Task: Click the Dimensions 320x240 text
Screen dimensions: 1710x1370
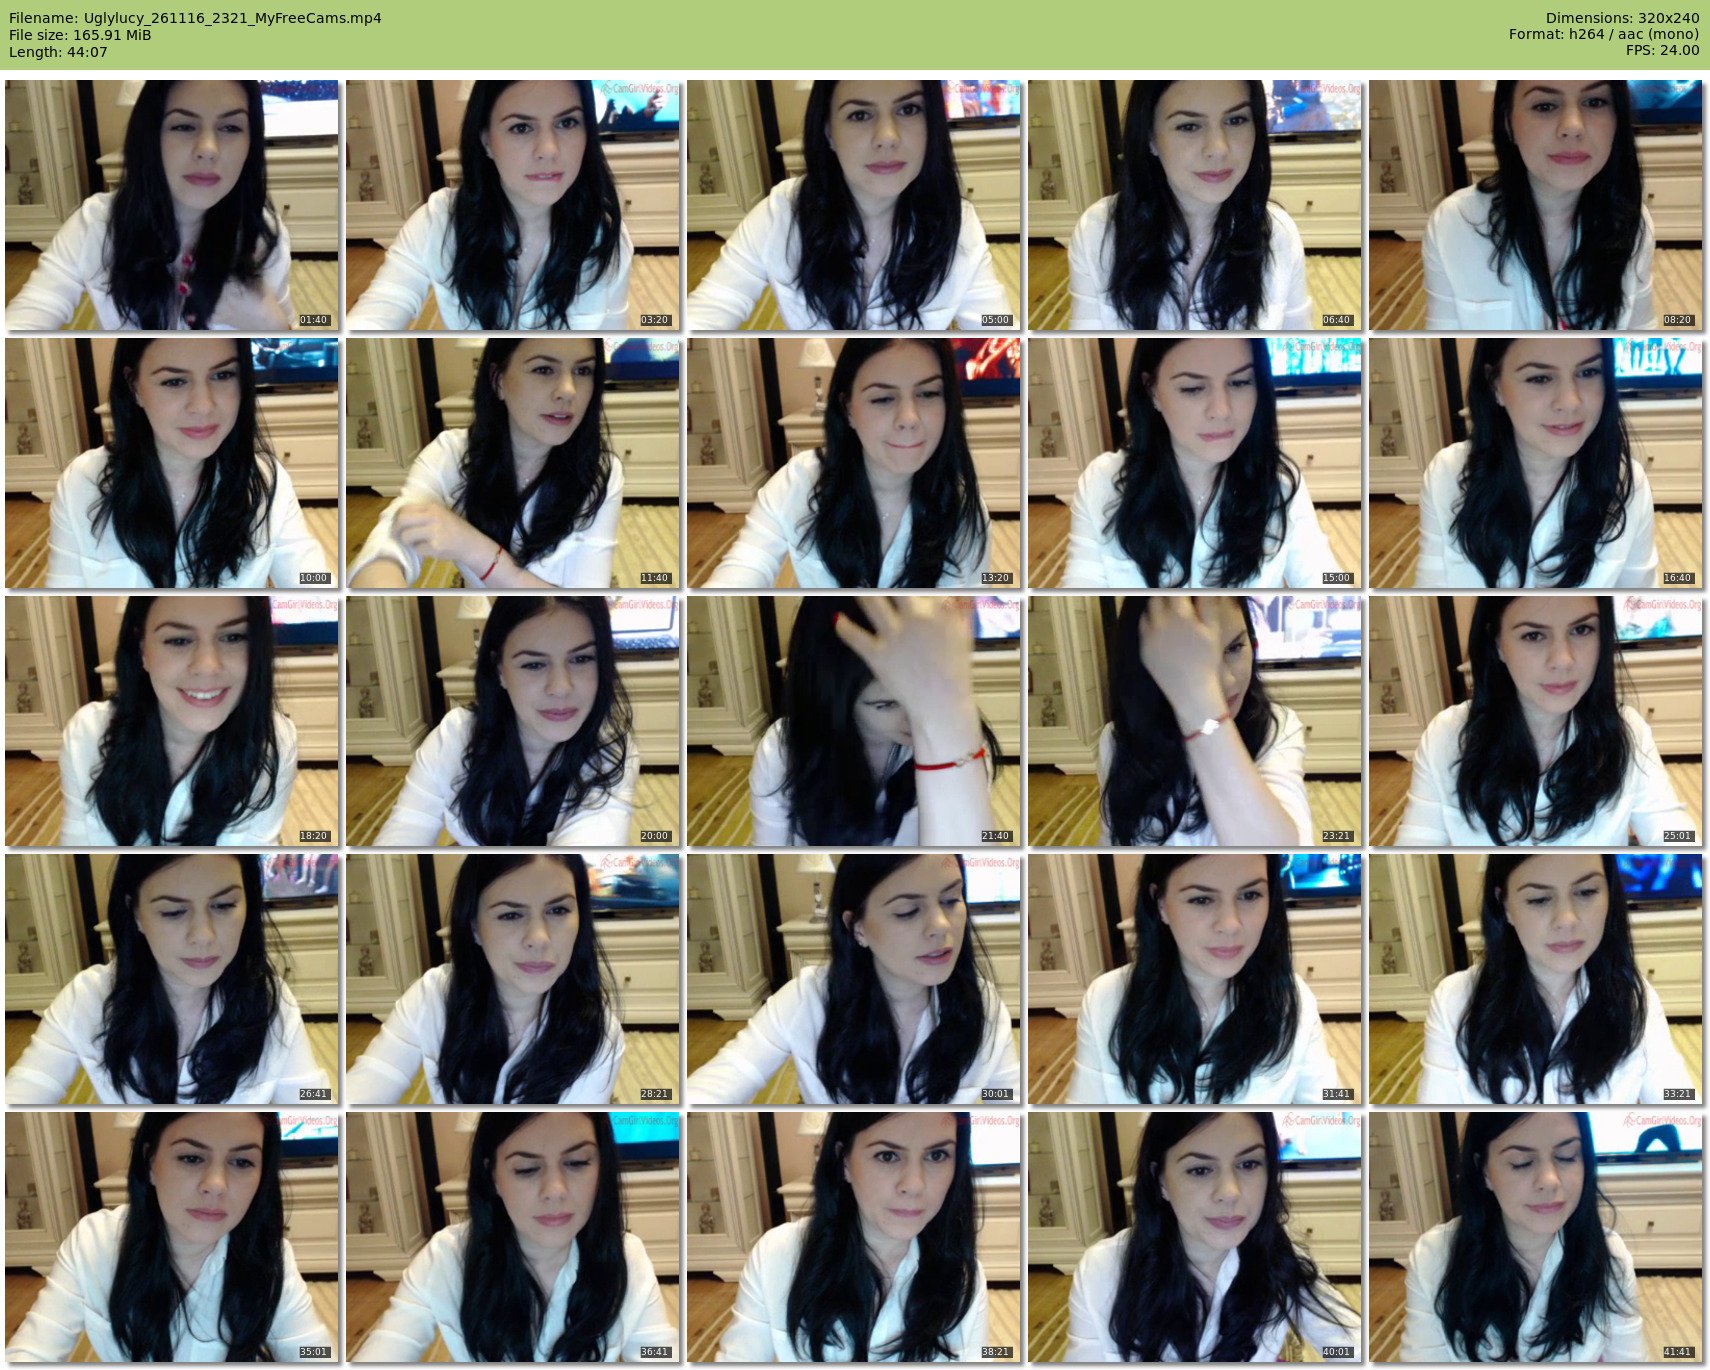Action: (1622, 18)
